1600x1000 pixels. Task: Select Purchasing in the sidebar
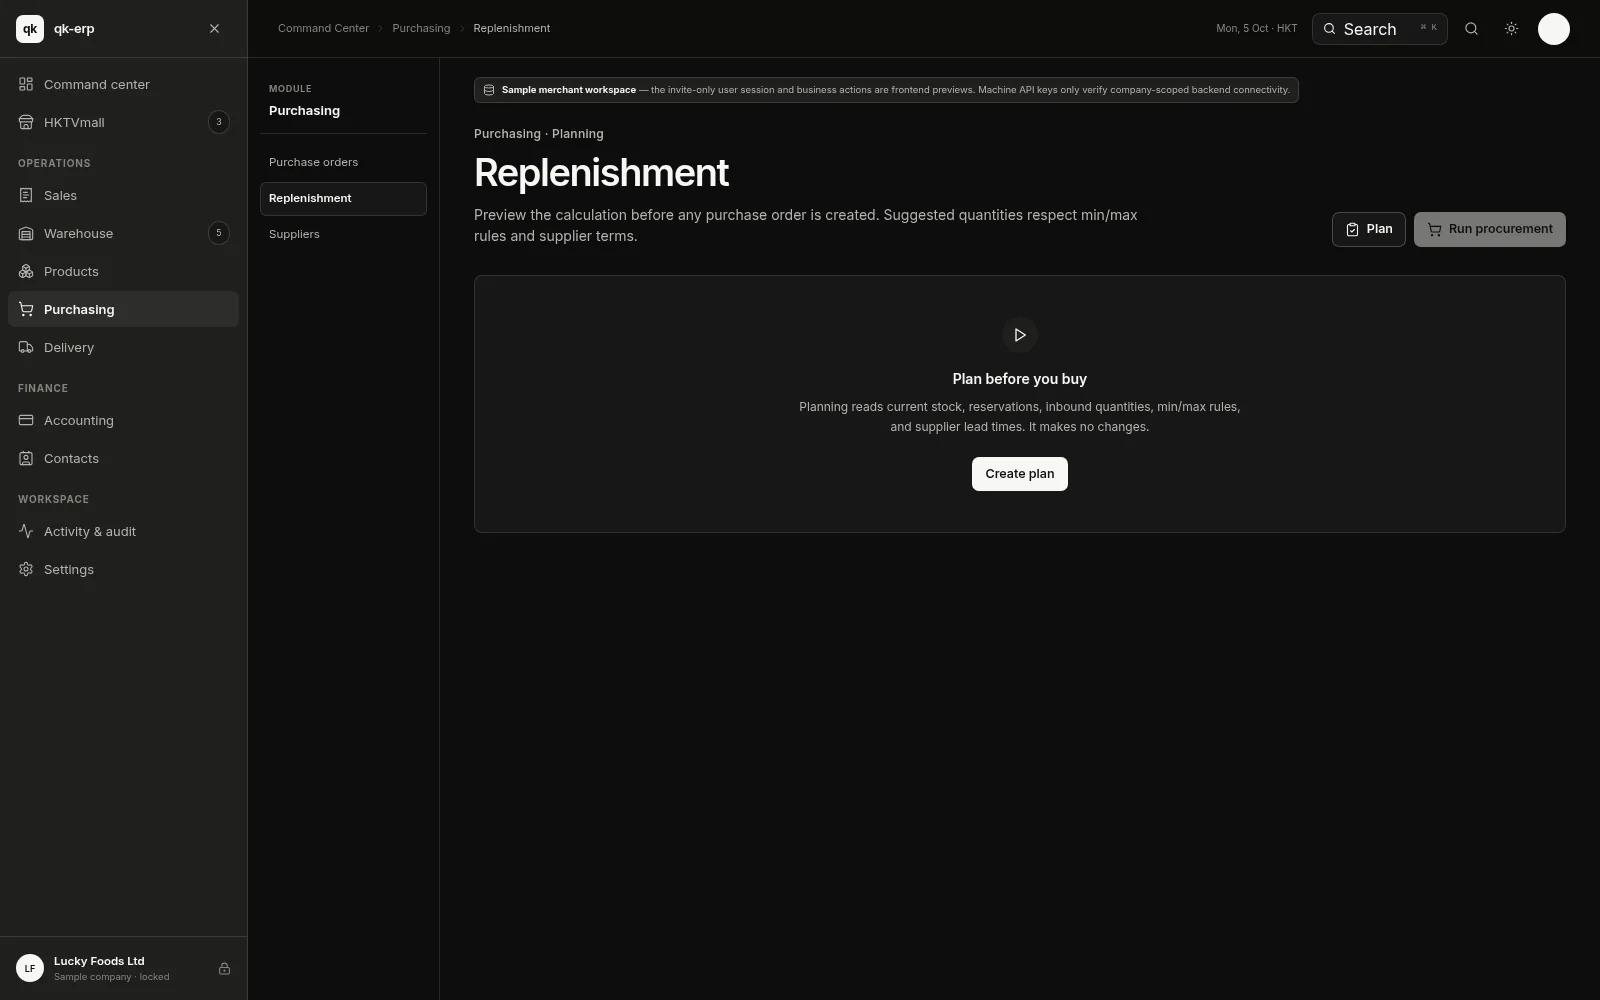(123, 309)
